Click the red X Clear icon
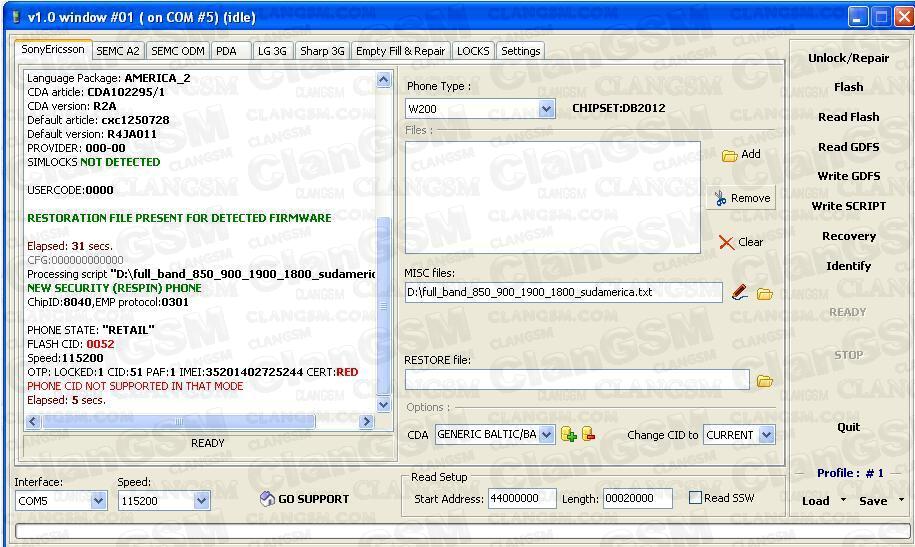The image size is (915, 547). [727, 242]
